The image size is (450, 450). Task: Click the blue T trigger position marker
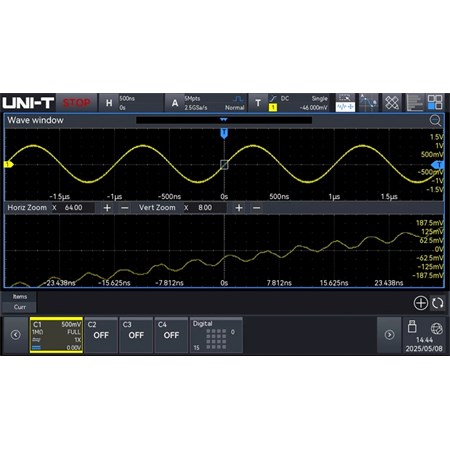(x=224, y=133)
